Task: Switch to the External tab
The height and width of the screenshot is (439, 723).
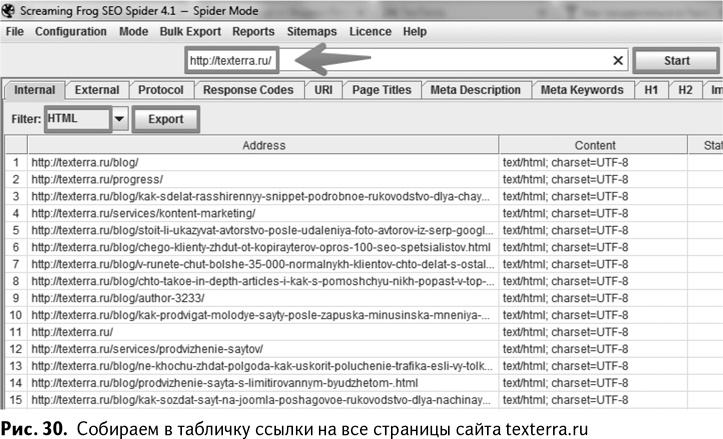Action: [x=96, y=90]
